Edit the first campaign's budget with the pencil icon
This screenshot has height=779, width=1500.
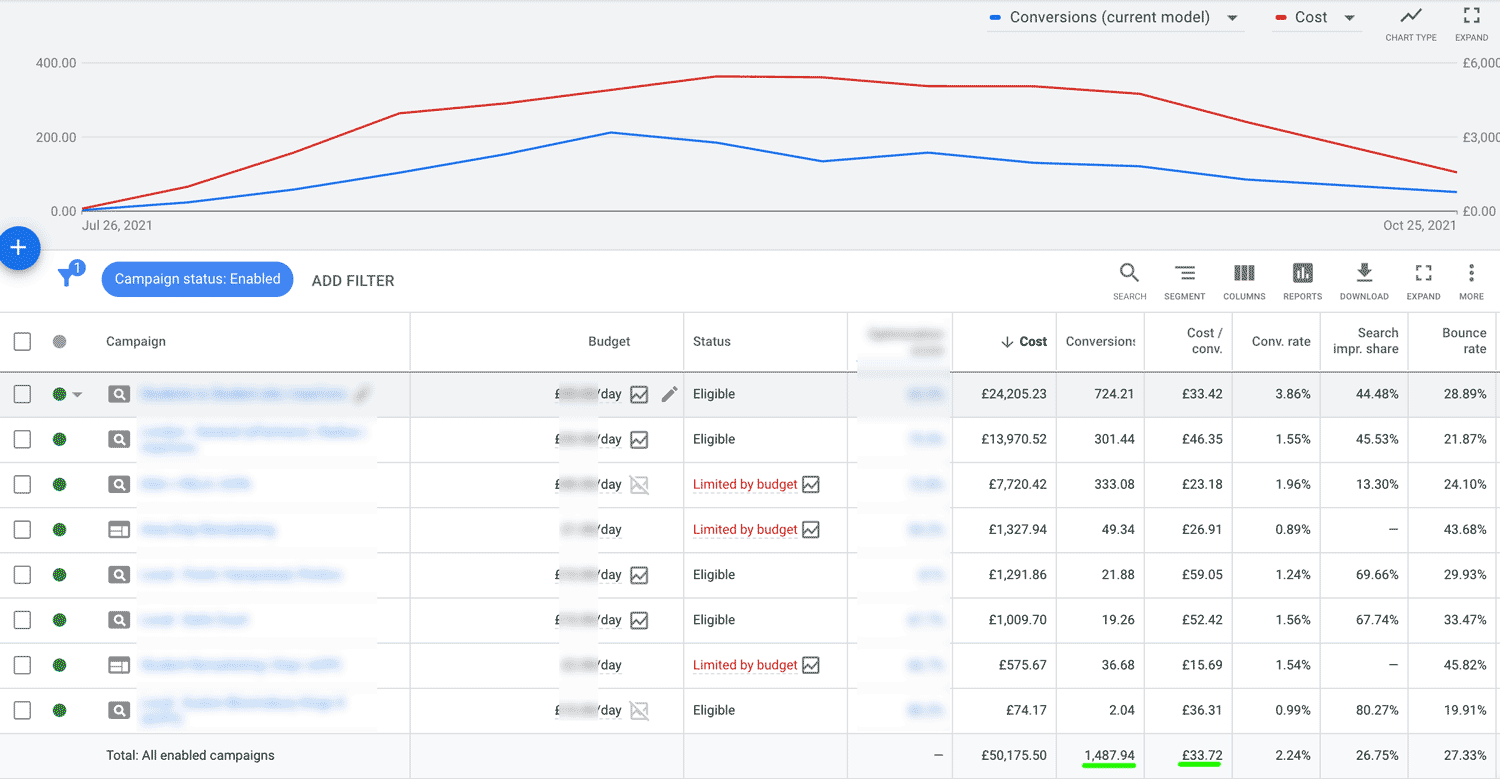tap(669, 394)
